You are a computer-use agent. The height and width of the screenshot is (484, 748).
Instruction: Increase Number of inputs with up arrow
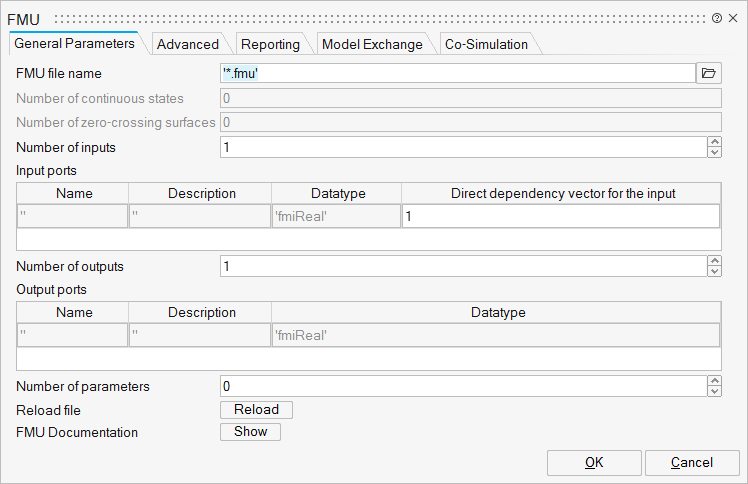[x=714, y=142]
